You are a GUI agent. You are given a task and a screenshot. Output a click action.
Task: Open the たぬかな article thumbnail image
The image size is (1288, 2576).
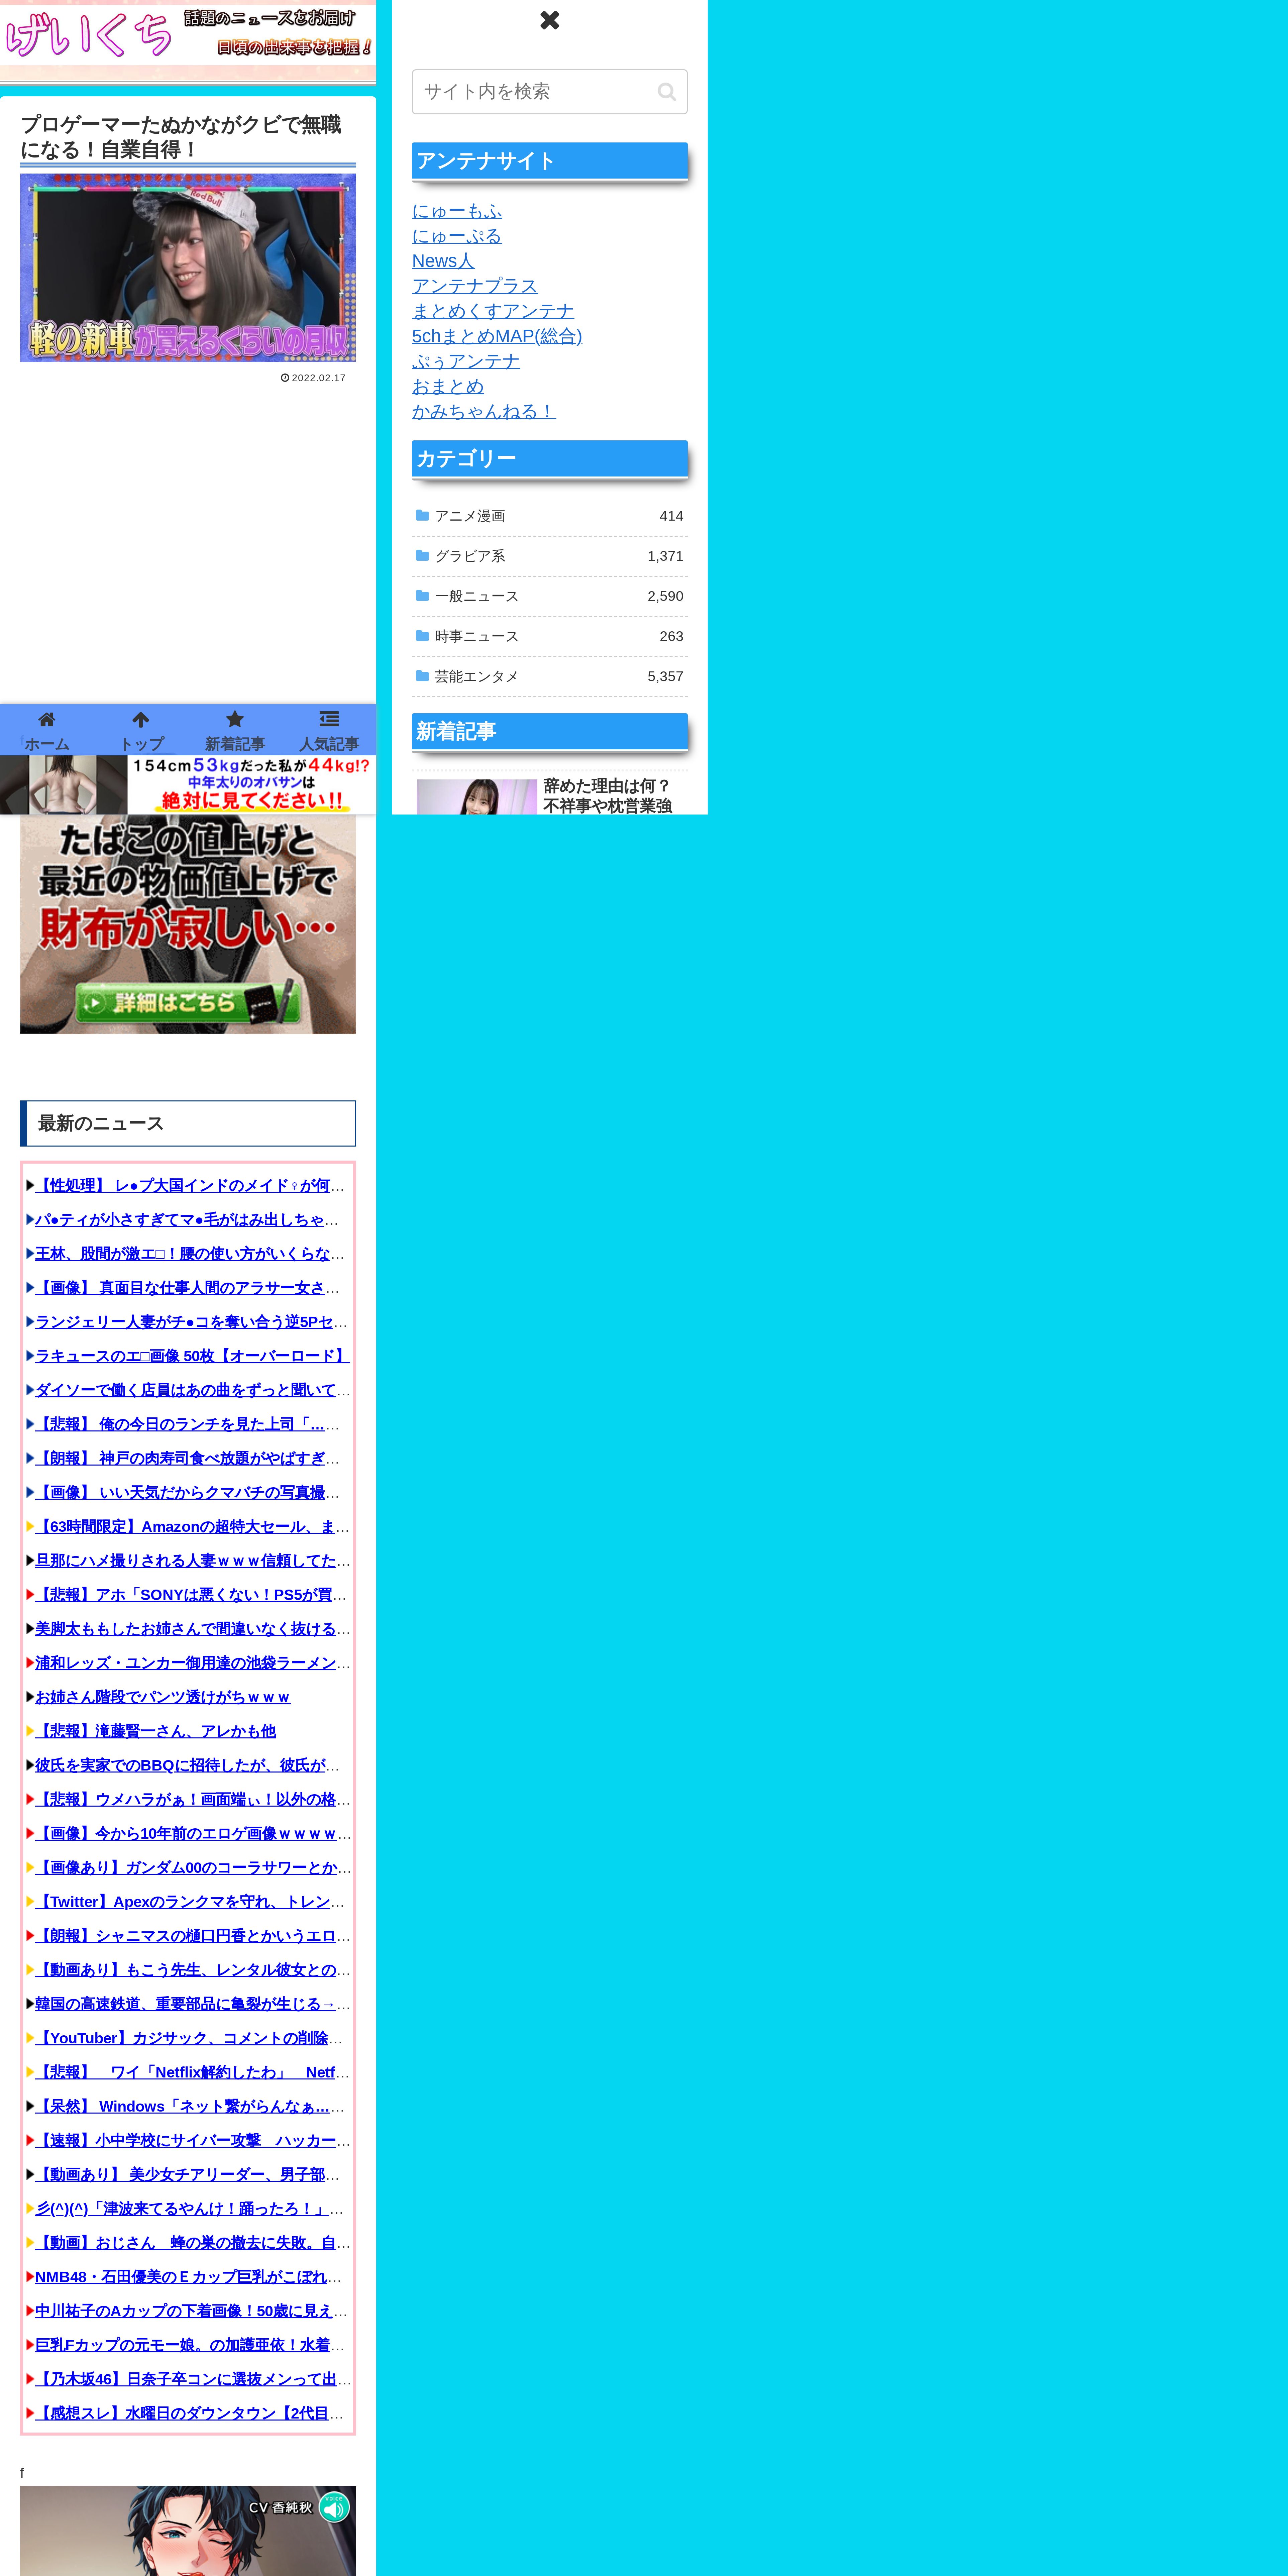point(188,268)
